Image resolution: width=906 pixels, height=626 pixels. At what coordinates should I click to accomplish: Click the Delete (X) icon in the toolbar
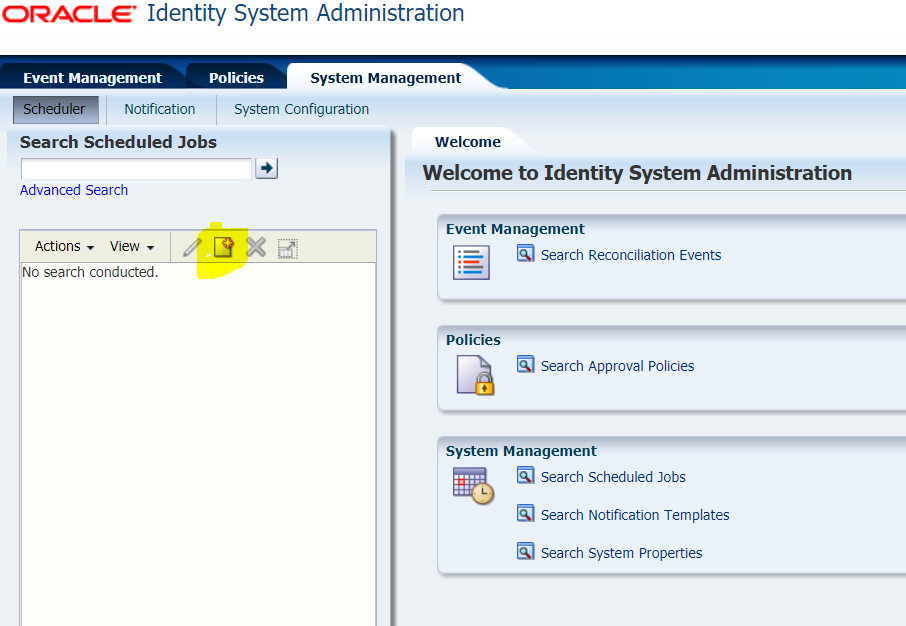click(257, 246)
